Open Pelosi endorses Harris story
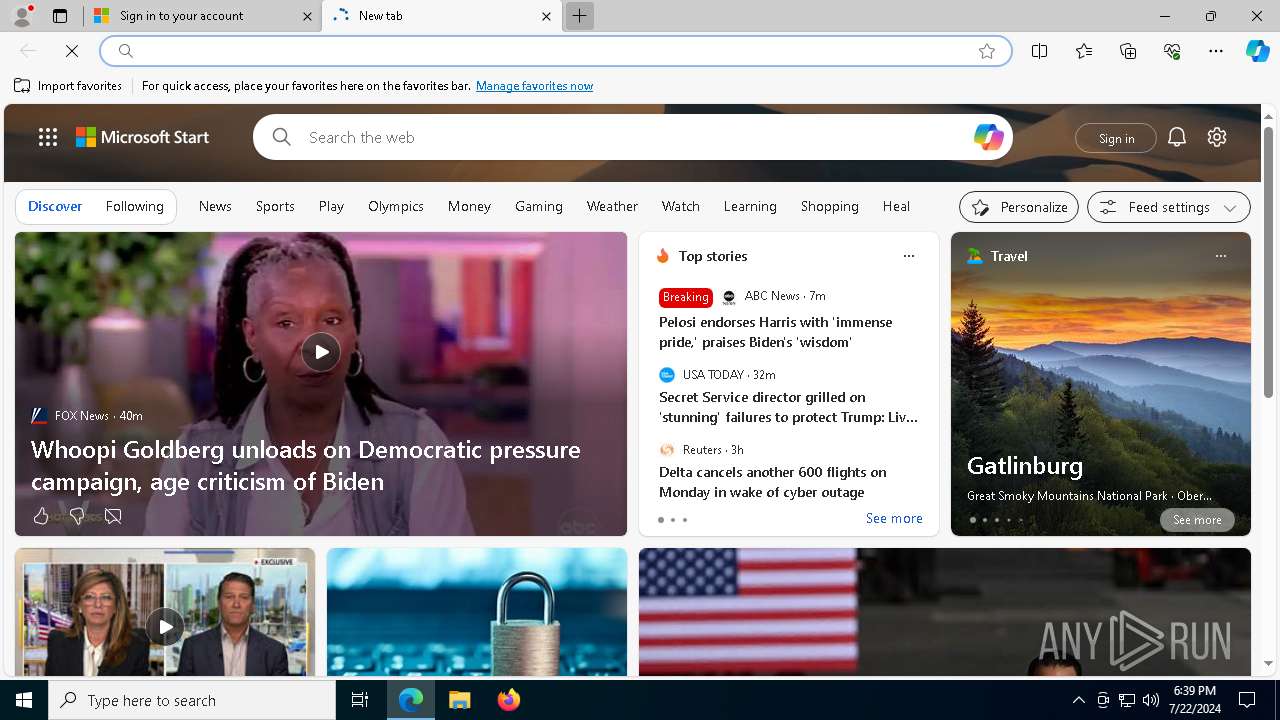Image resolution: width=1280 pixels, height=720 pixels. [776, 332]
